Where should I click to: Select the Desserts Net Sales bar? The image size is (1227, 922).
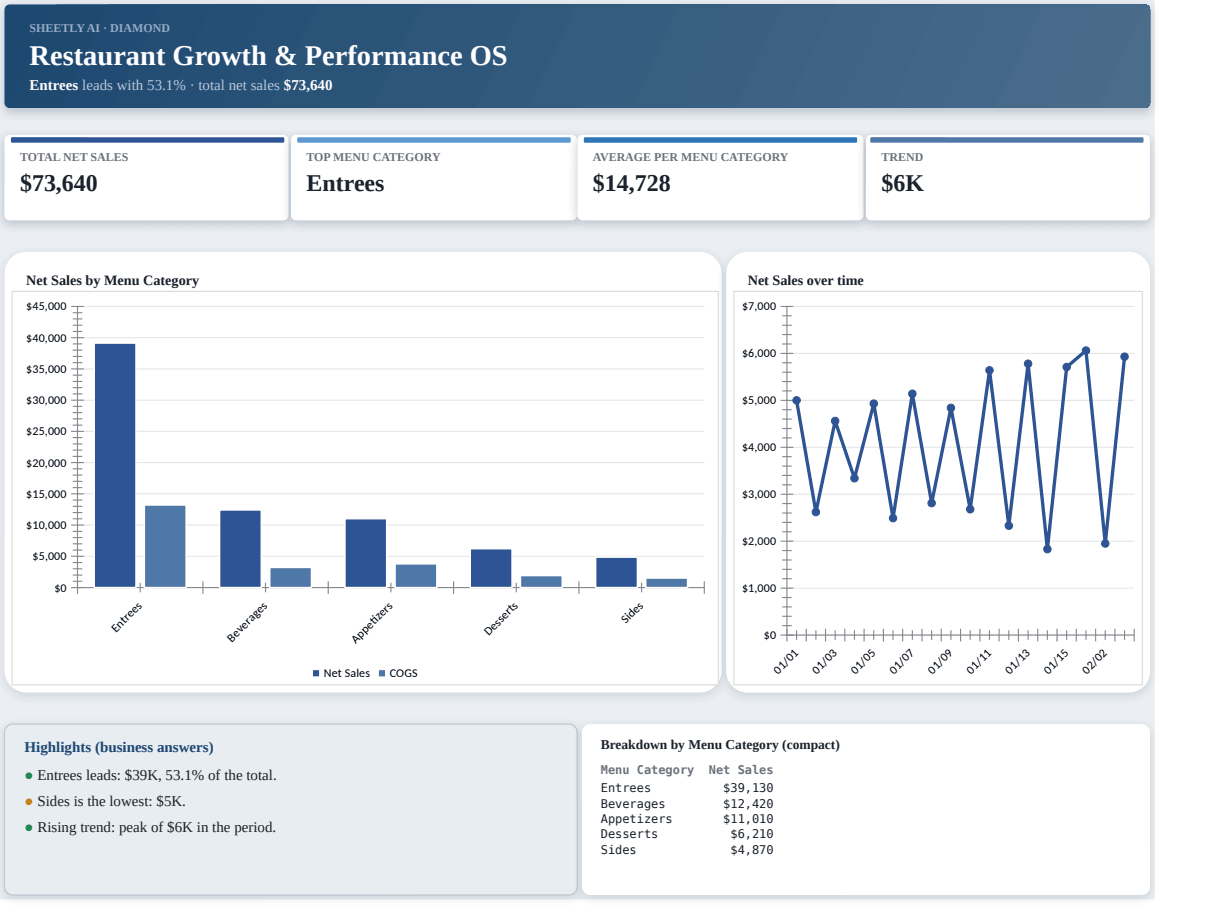pyautogui.click(x=491, y=568)
